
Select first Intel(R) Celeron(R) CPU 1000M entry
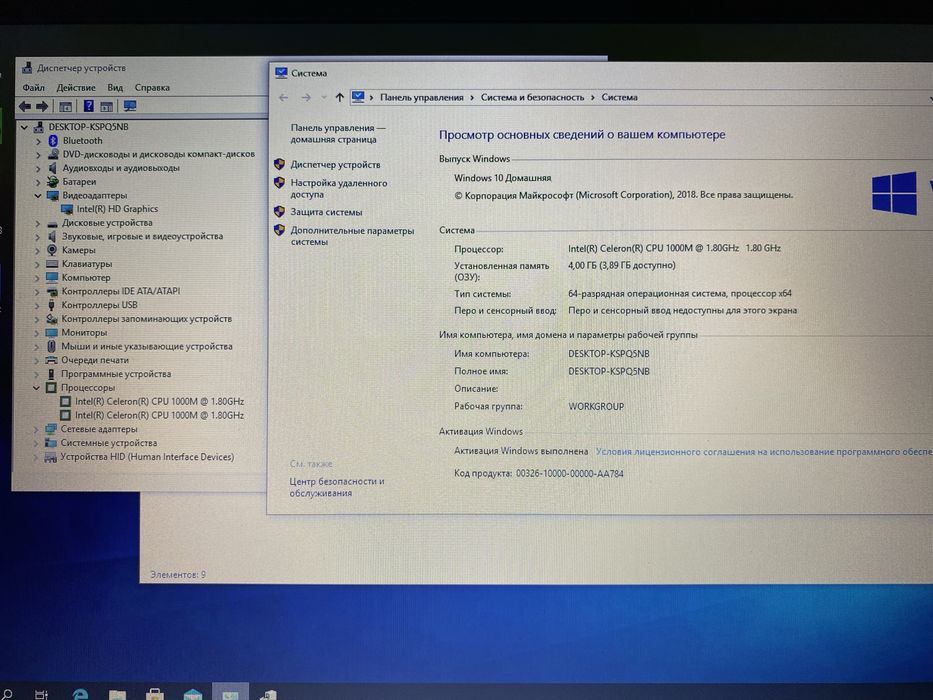pyautogui.click(x=159, y=401)
